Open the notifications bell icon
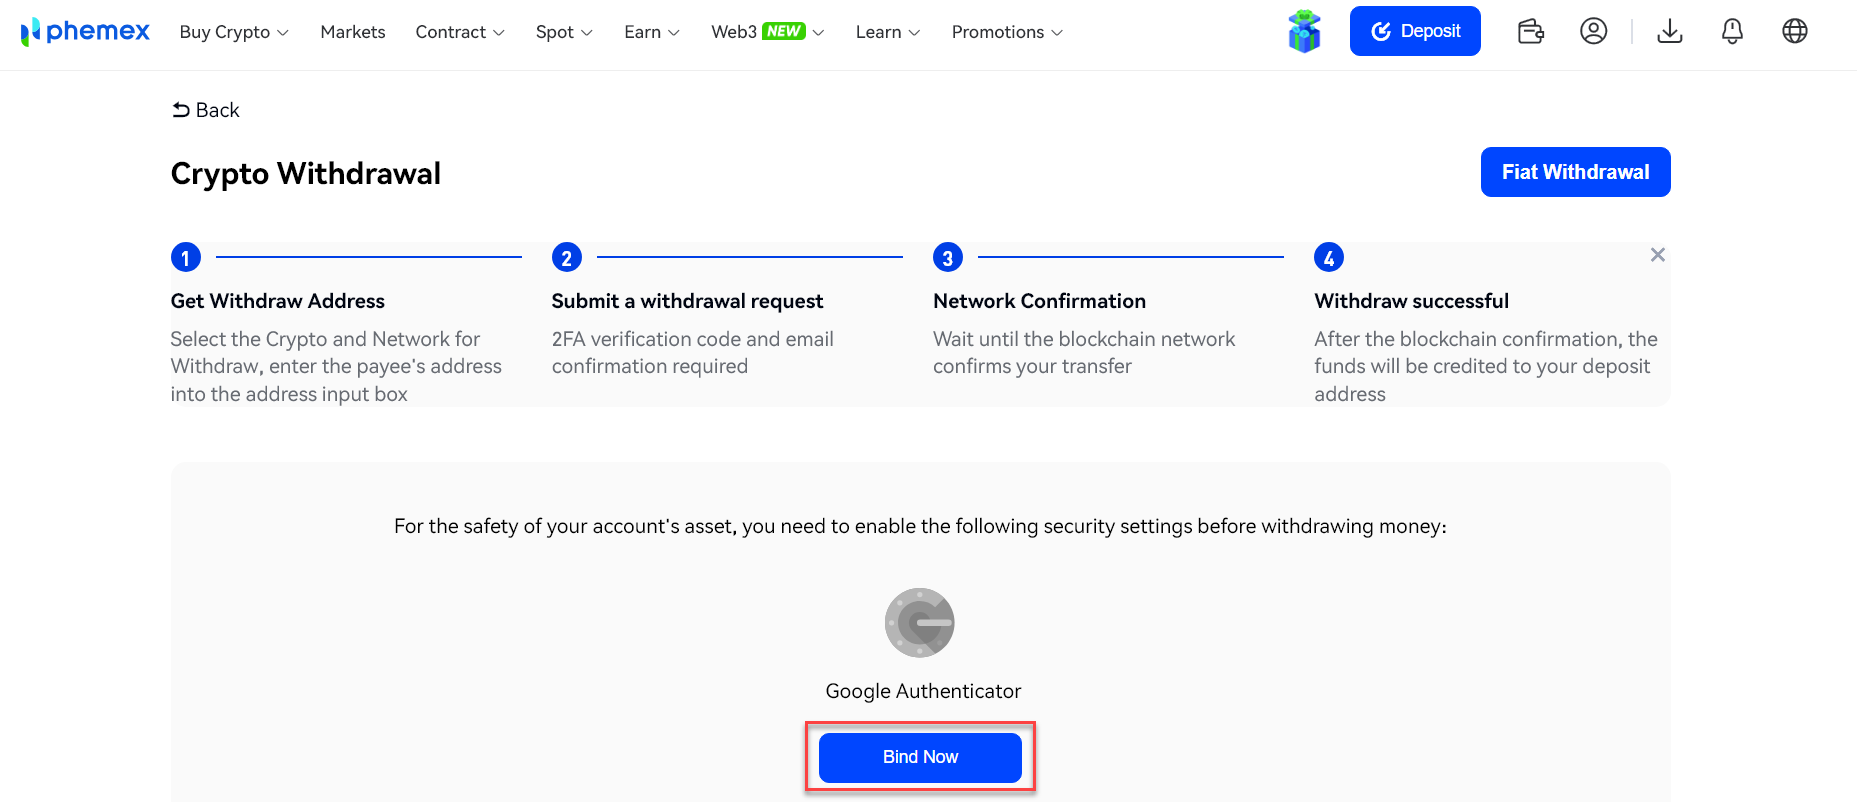 1732,31
